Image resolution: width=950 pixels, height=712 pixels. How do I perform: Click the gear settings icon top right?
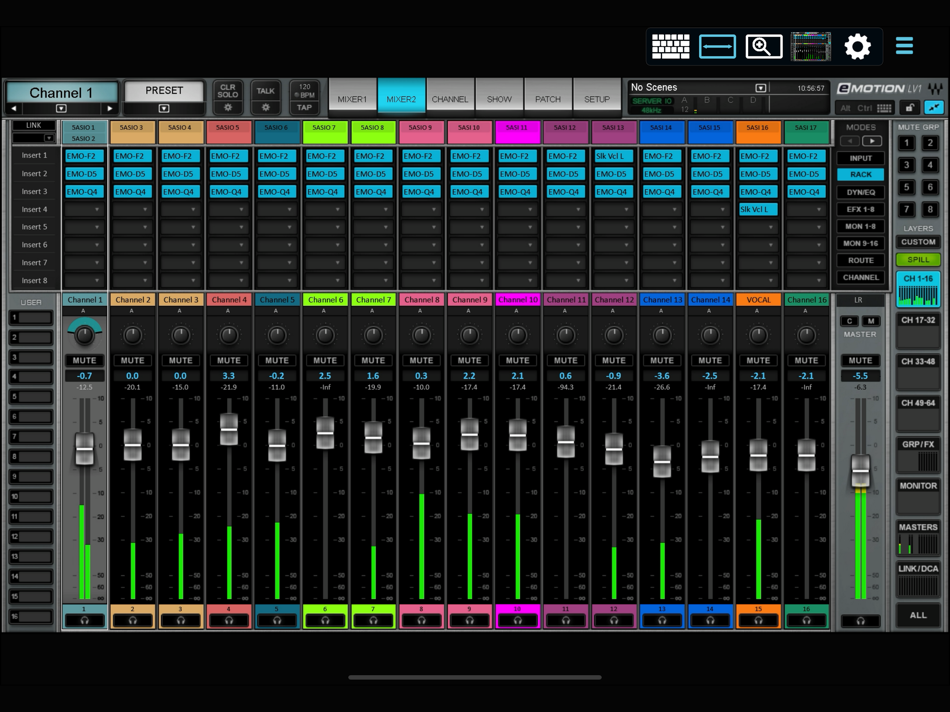point(857,47)
